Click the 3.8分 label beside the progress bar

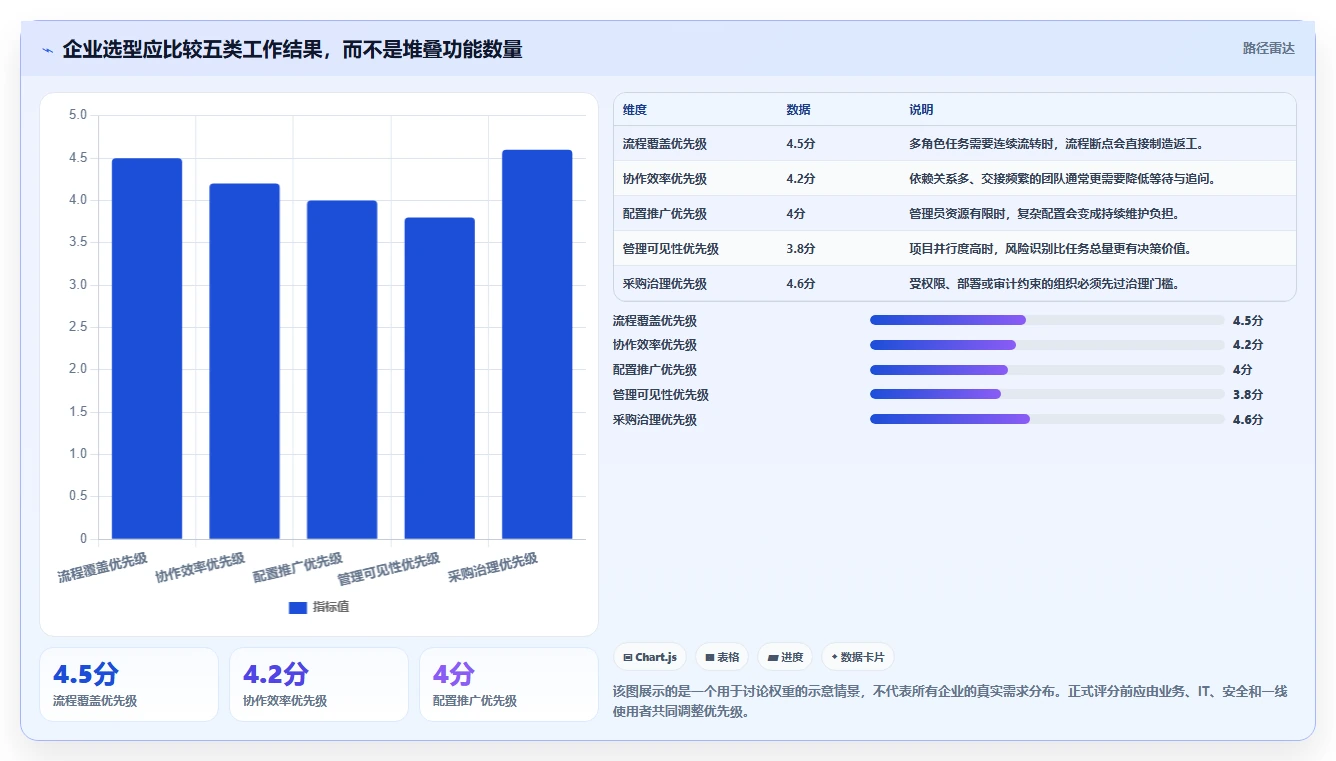pos(1248,395)
